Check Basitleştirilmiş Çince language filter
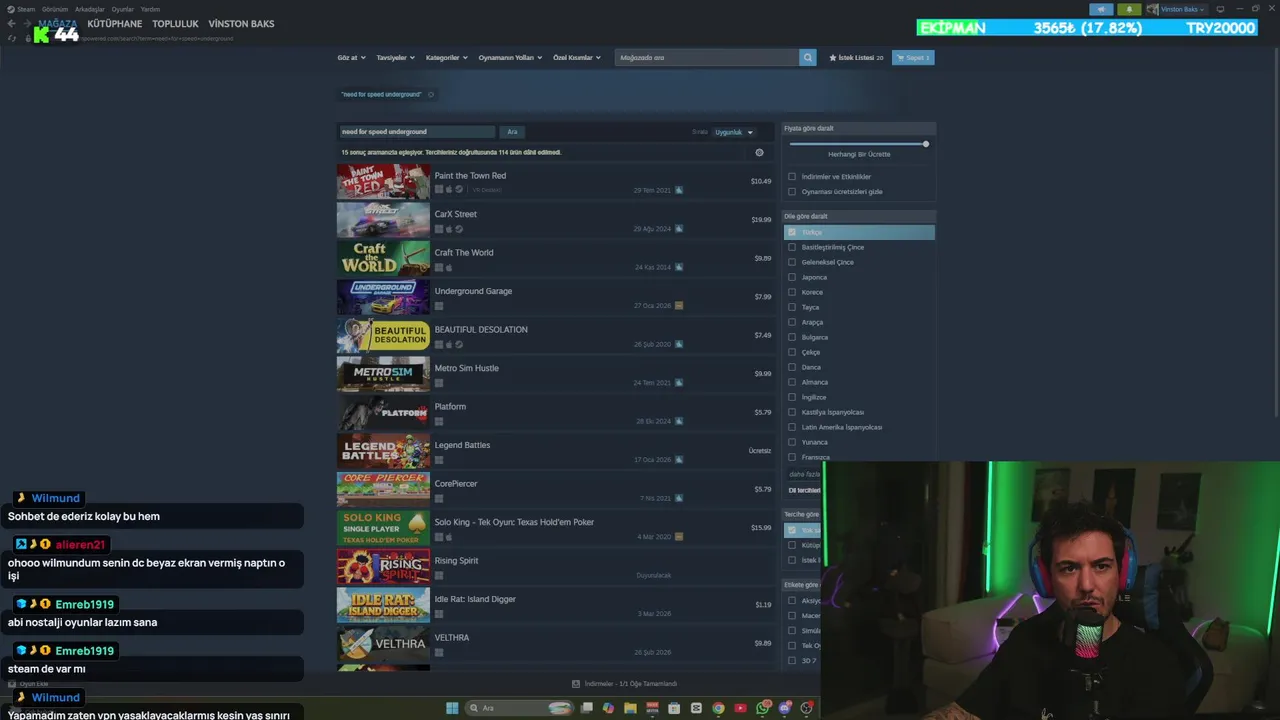Screen dimensions: 1280x720 click(x=792, y=247)
